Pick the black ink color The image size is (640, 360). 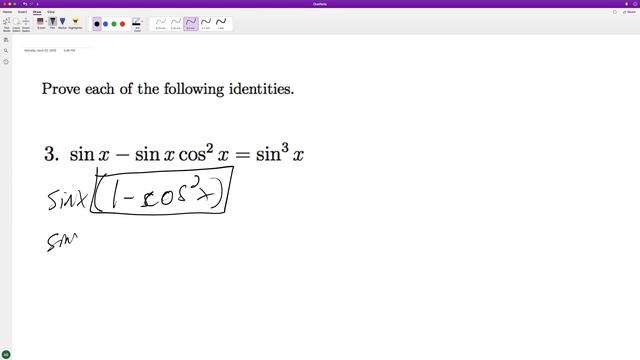(x=97, y=24)
